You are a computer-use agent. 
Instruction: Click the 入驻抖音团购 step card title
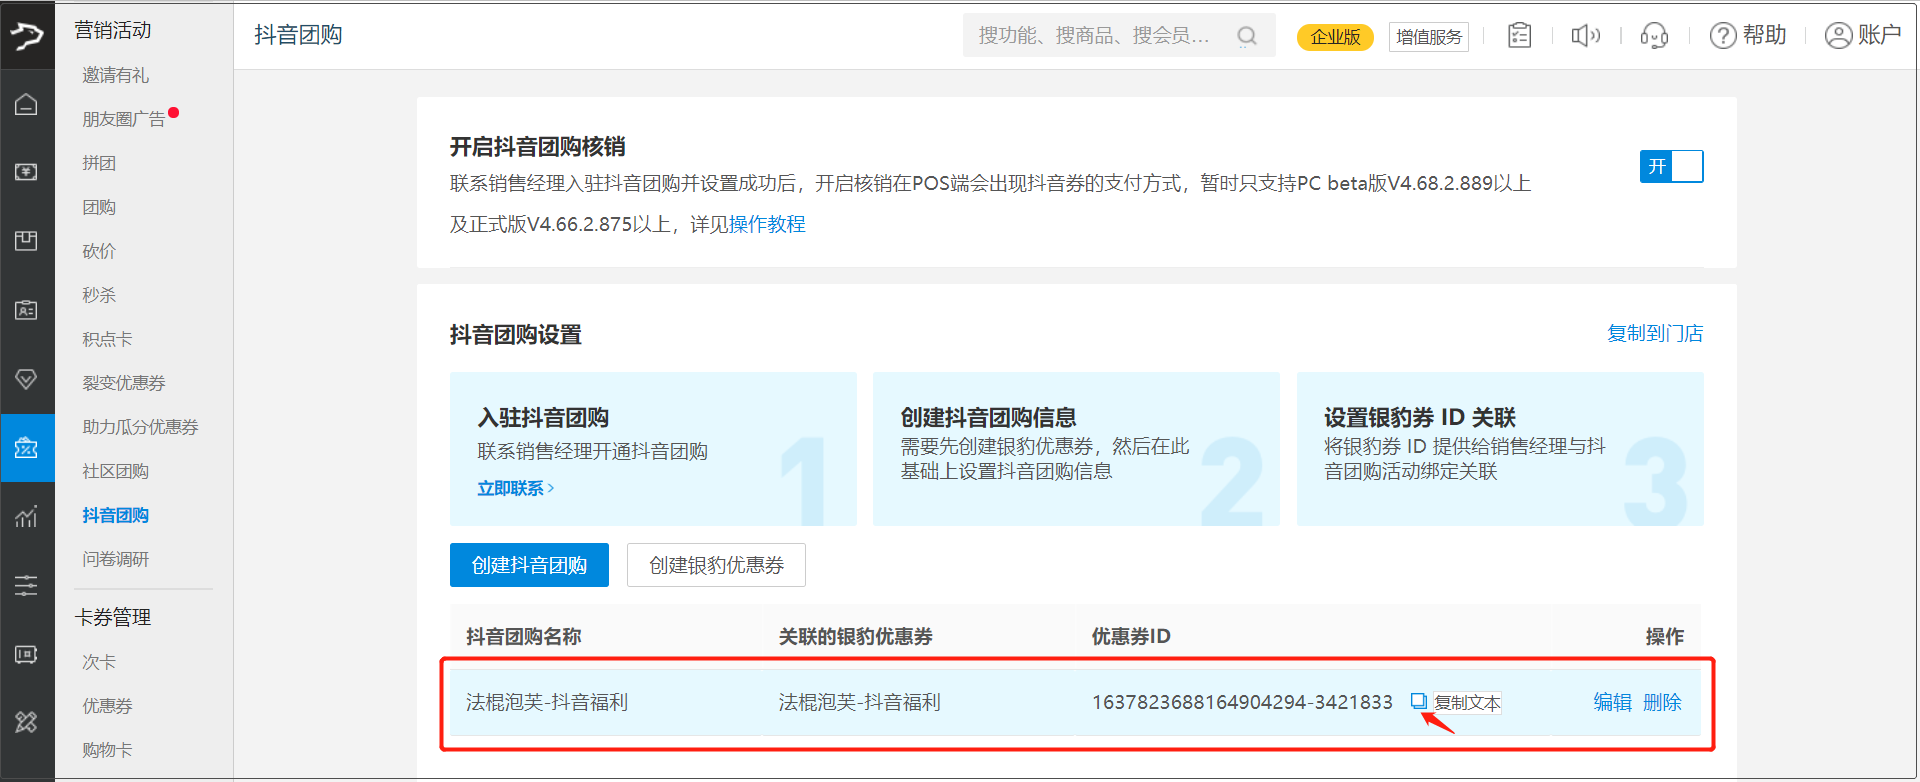[x=543, y=417]
